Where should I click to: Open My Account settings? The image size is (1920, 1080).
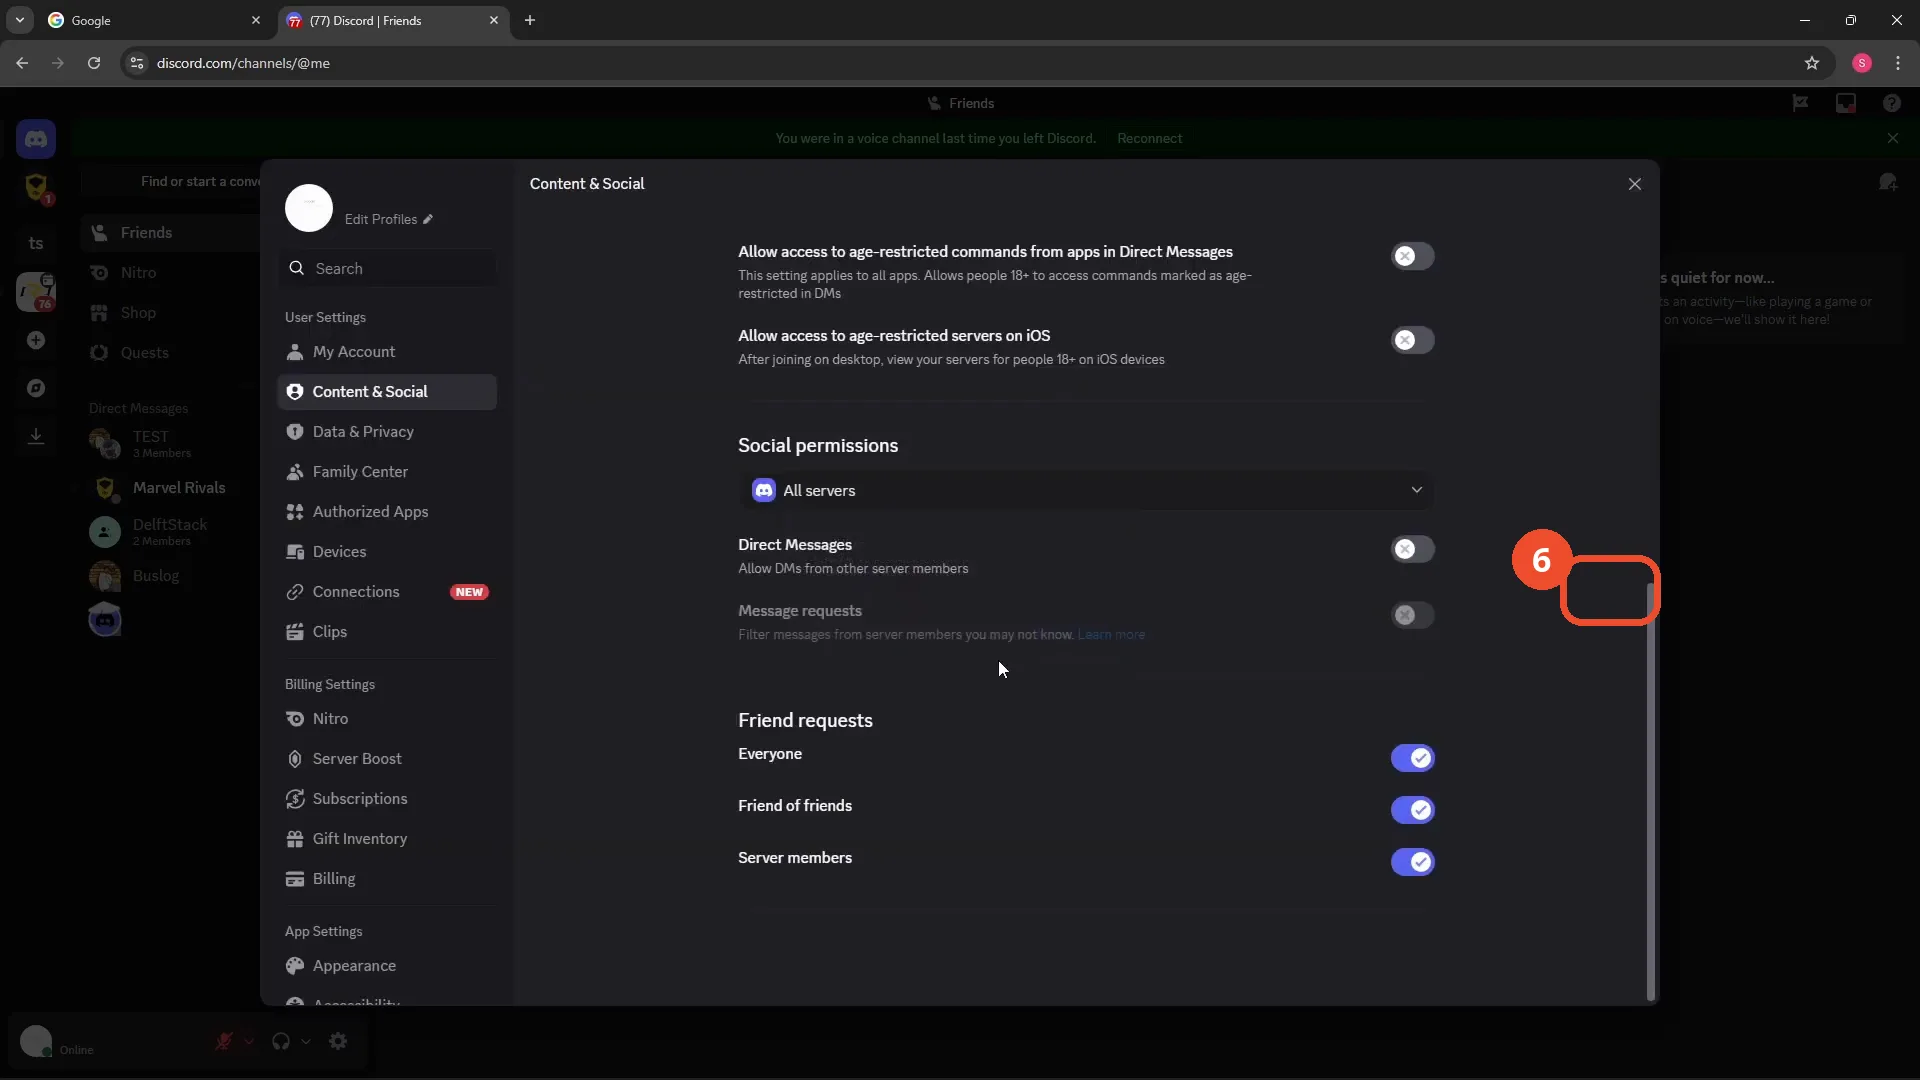pos(387,352)
